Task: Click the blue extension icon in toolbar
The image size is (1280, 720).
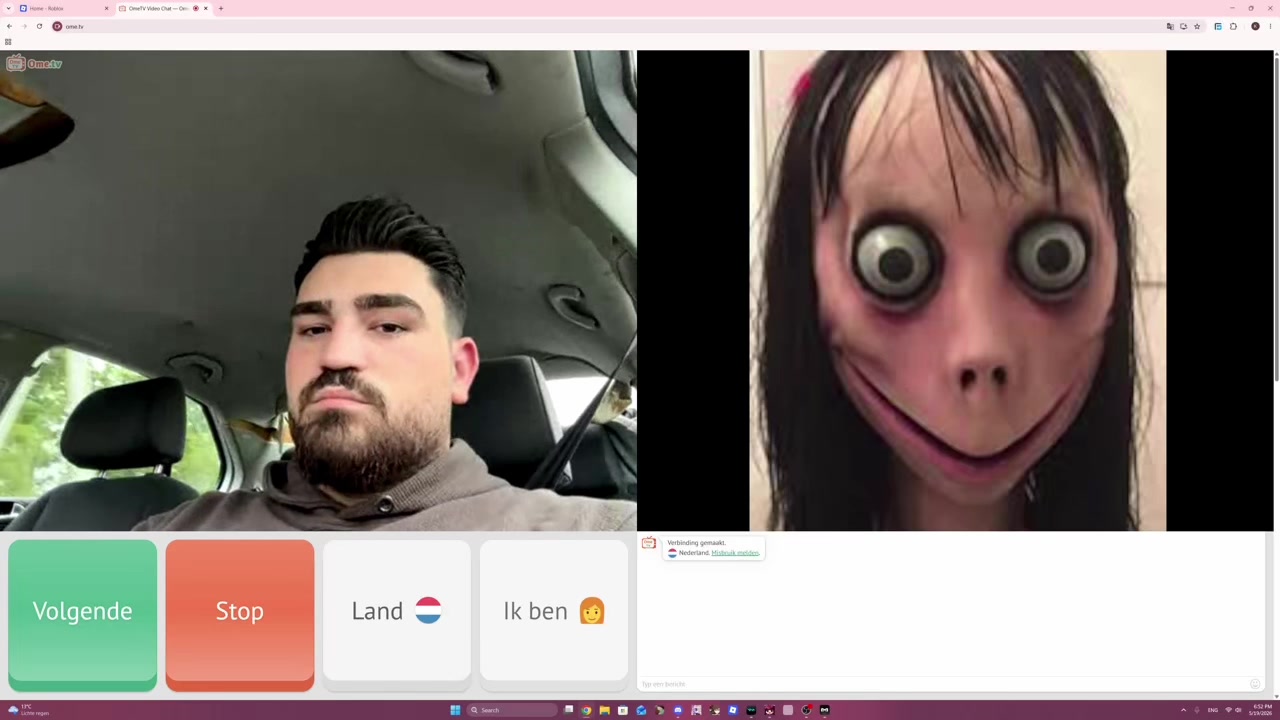Action: click(1218, 26)
